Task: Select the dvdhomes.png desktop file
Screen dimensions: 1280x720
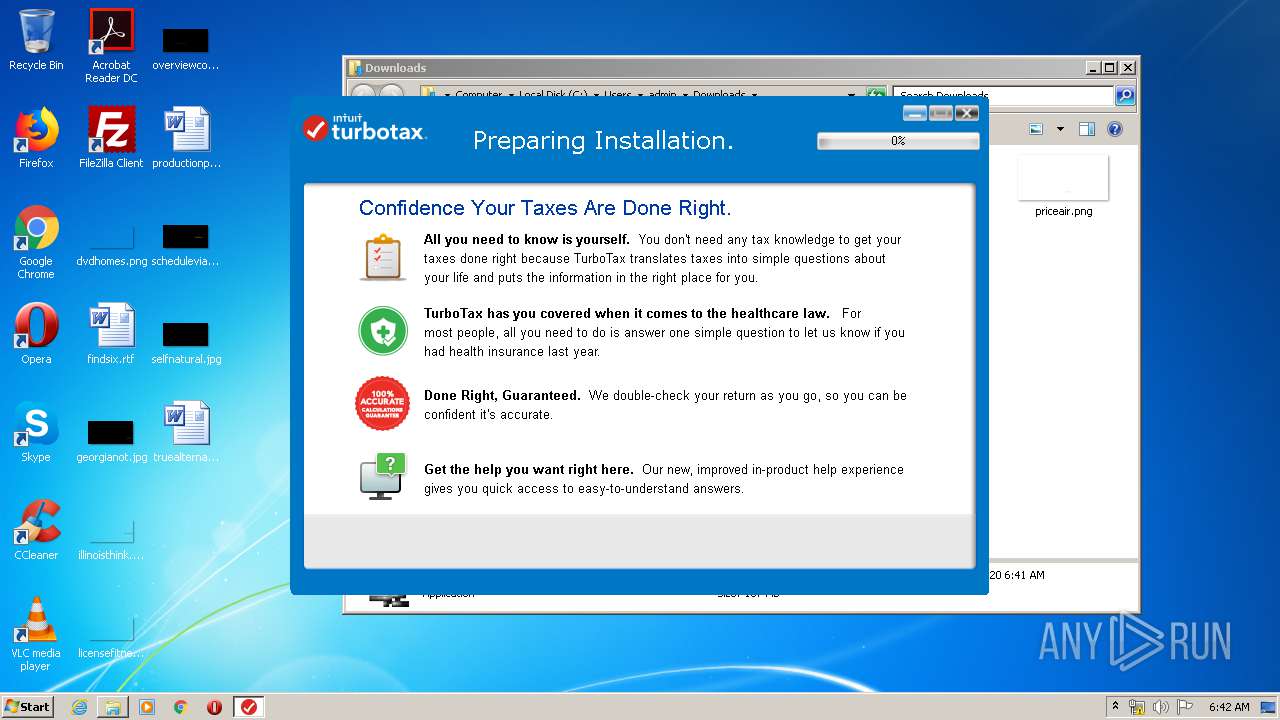Action: point(111,243)
